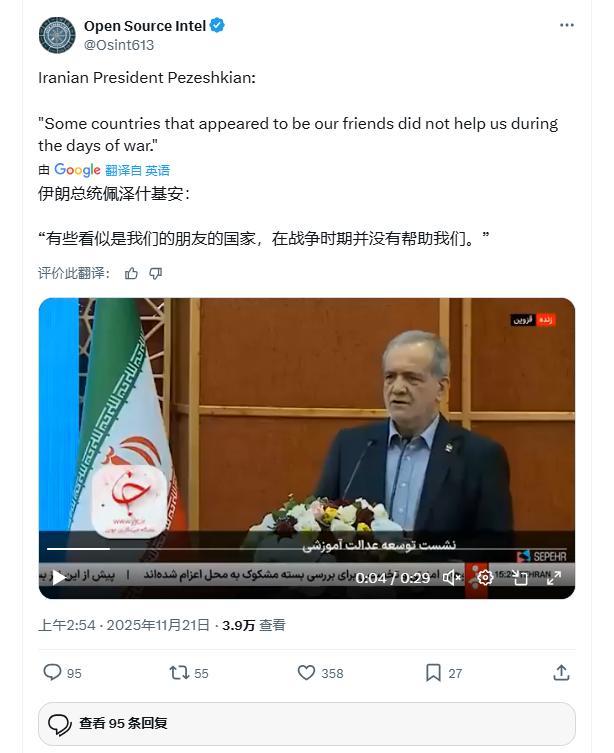This screenshot has height=753, width=614.
Task: Click the Open Source Intel profile avatar
Action: click(57, 35)
